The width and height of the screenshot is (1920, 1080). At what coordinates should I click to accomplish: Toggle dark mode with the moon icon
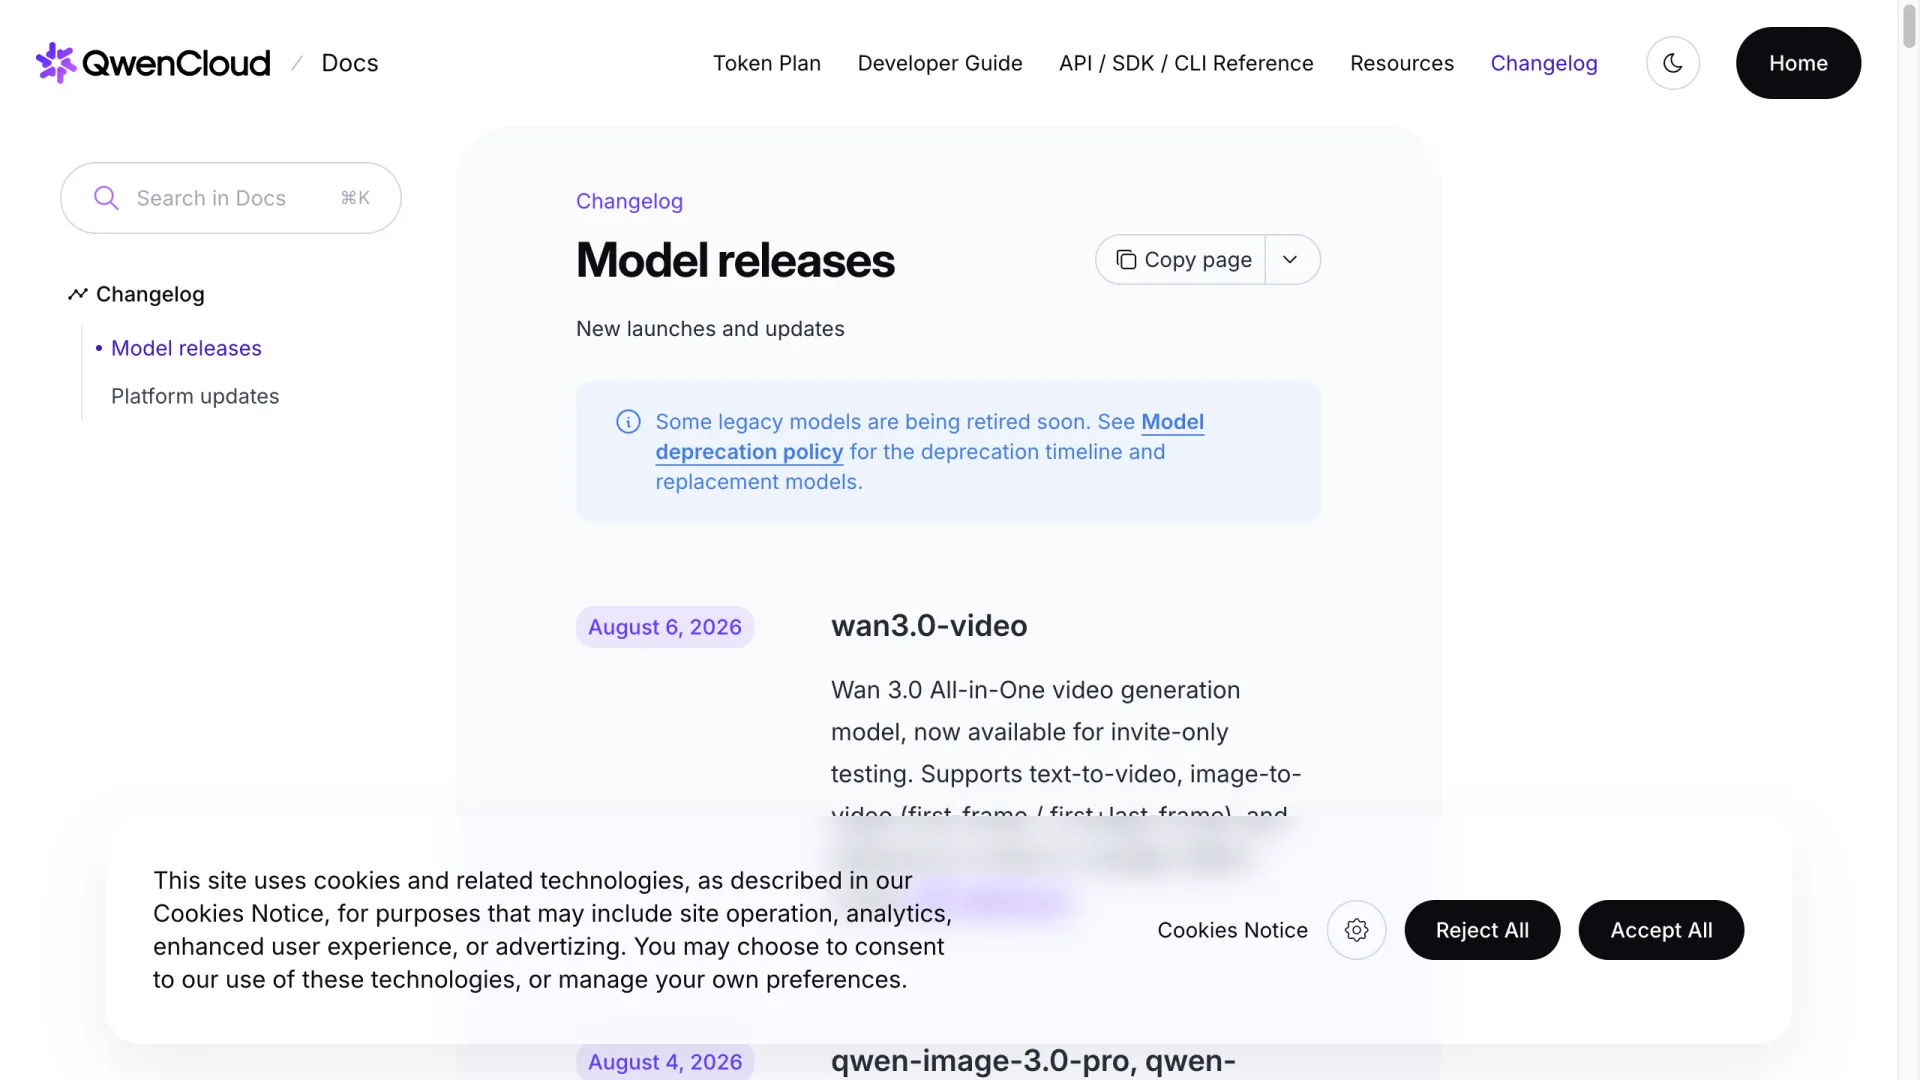point(1673,63)
